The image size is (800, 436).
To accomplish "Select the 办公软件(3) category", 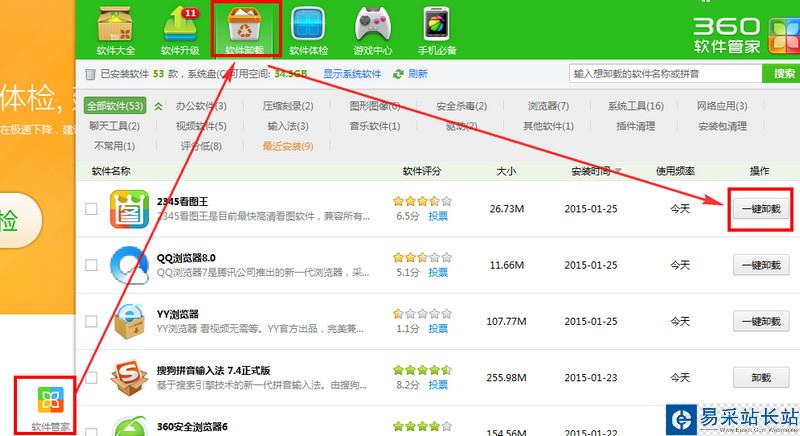I will 201,106.
